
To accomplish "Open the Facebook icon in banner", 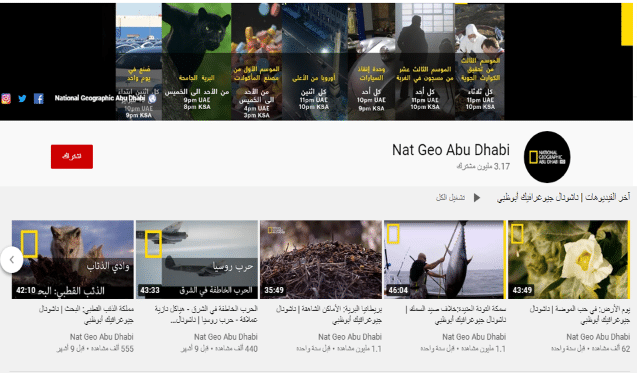I will (x=39, y=98).
